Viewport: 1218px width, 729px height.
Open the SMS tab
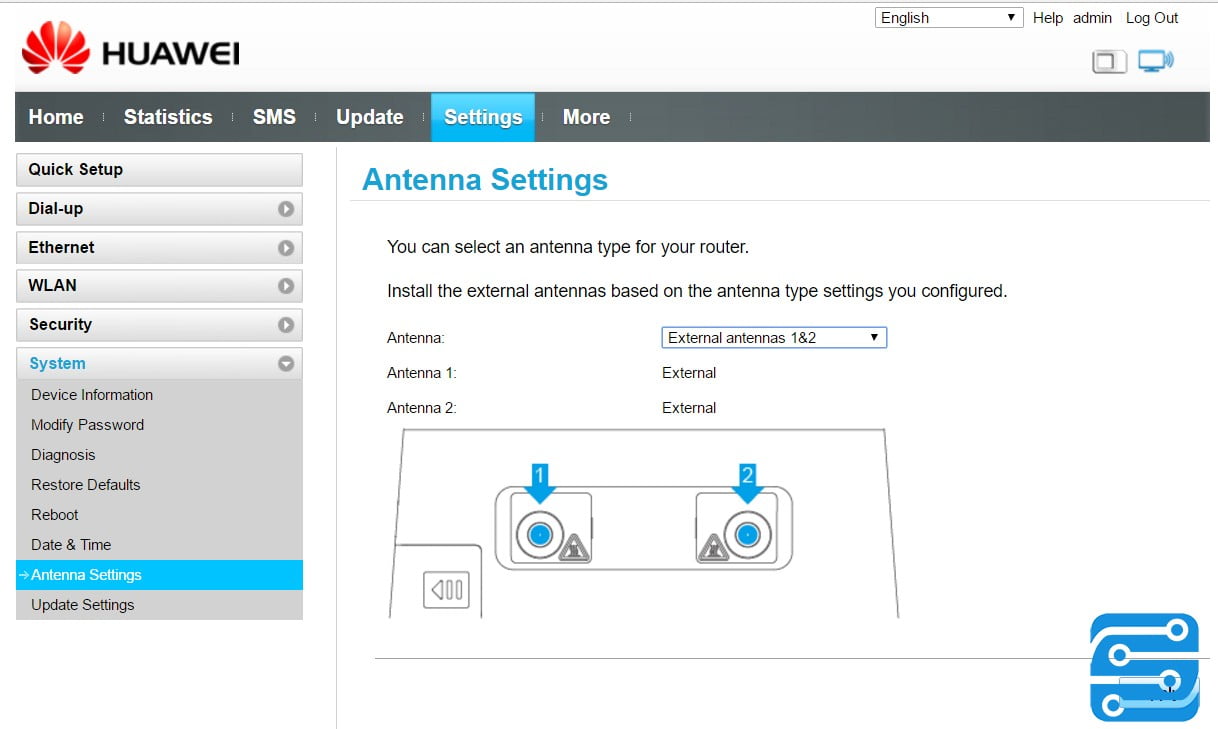[x=274, y=117]
